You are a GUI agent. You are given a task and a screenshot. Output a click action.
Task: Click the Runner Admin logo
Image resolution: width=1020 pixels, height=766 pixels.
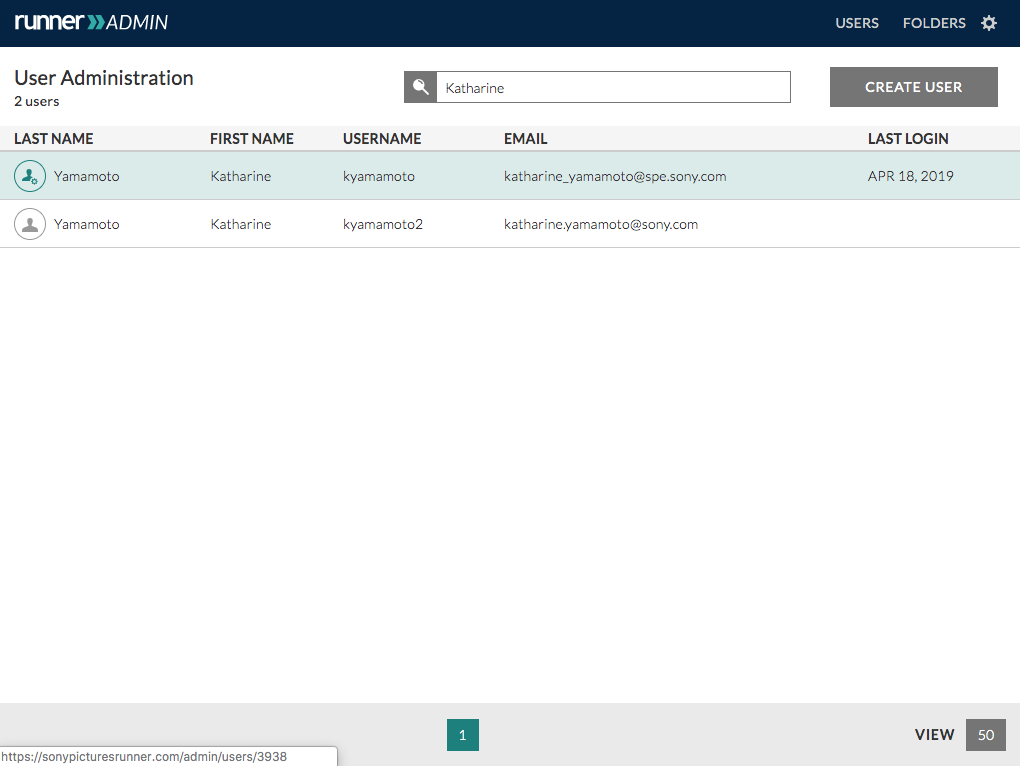91,22
